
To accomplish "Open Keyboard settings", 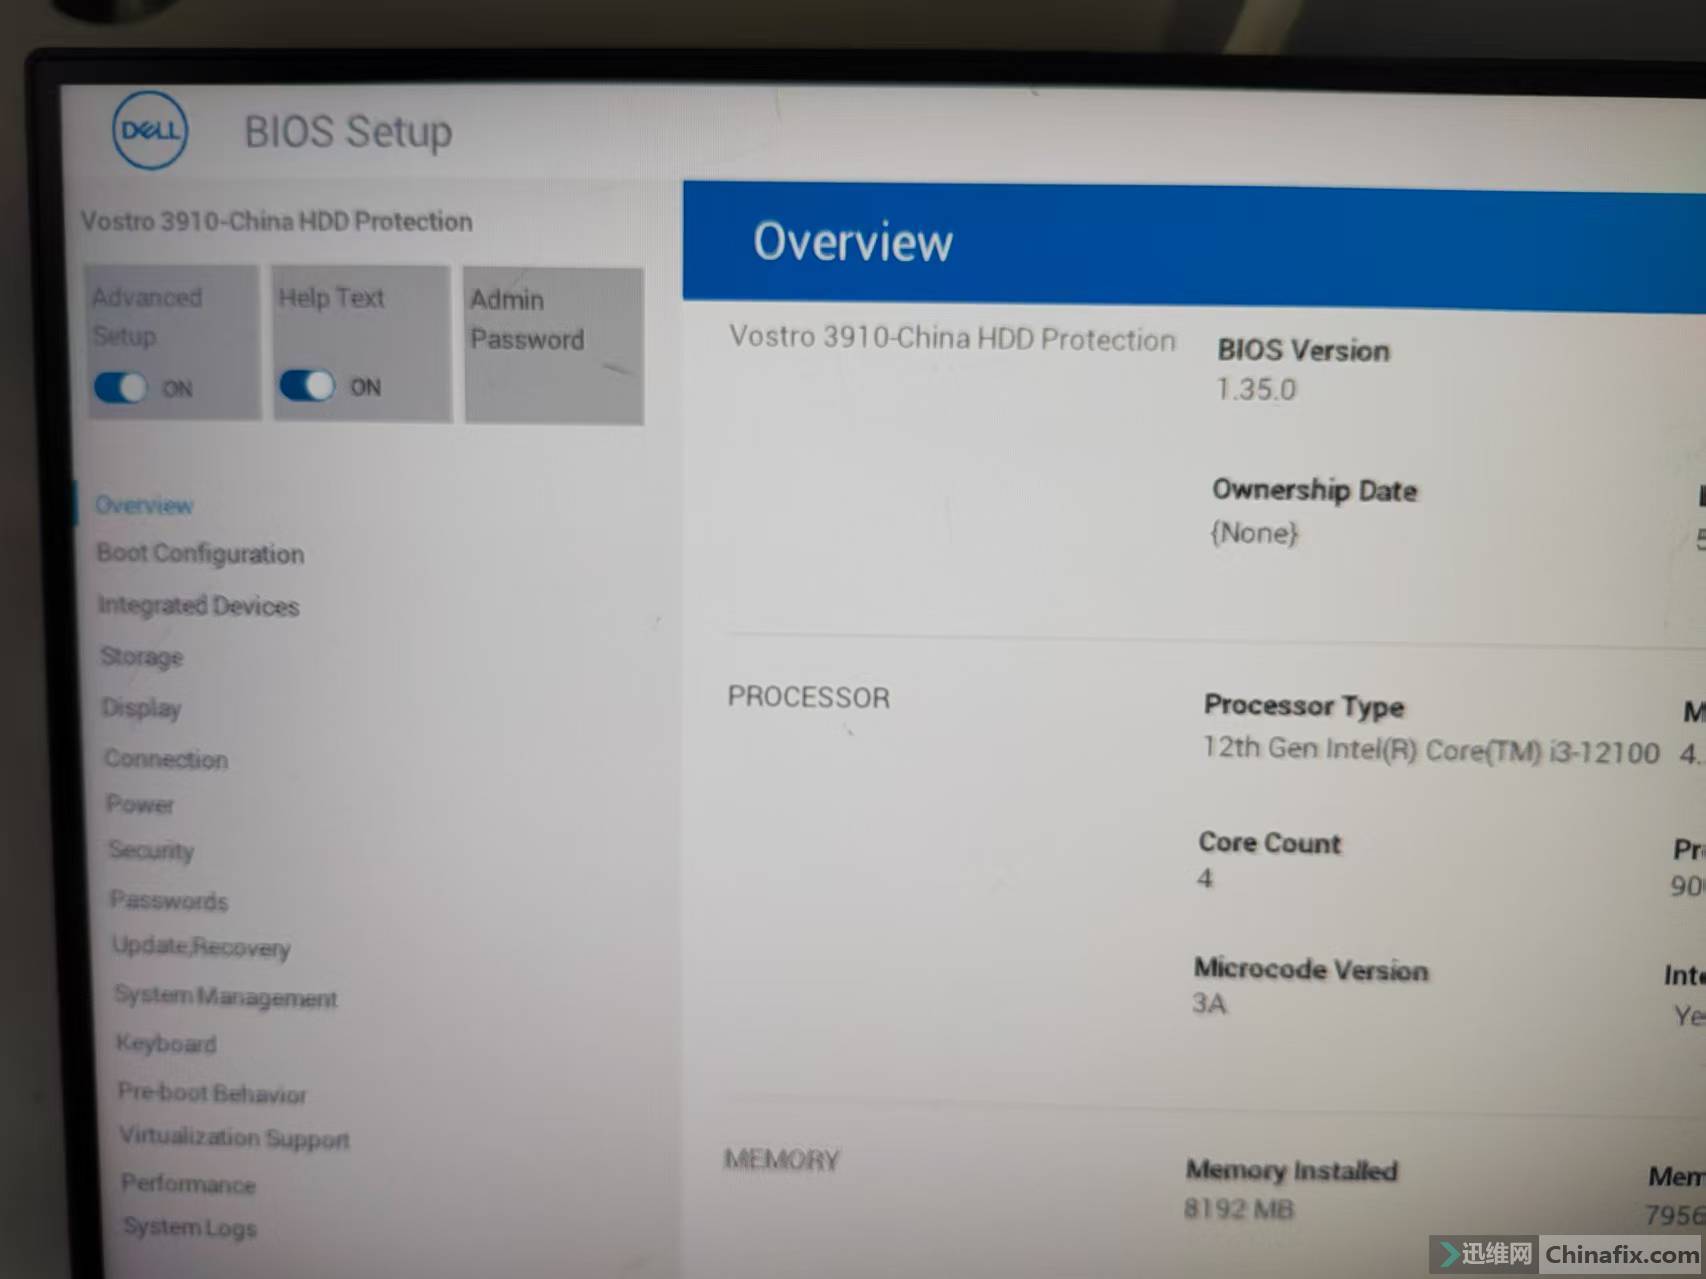I will (166, 1044).
